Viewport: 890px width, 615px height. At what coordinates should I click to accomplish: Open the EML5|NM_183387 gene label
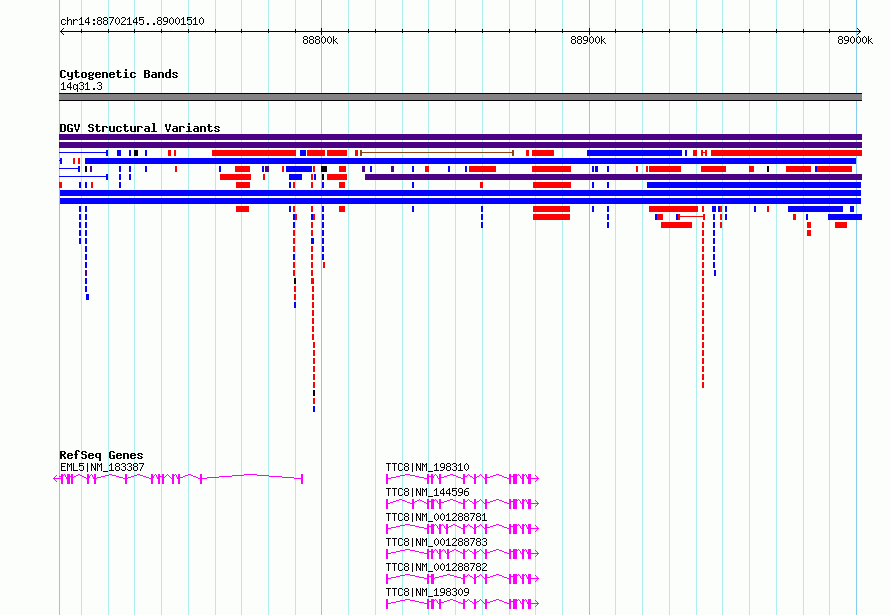coord(102,467)
